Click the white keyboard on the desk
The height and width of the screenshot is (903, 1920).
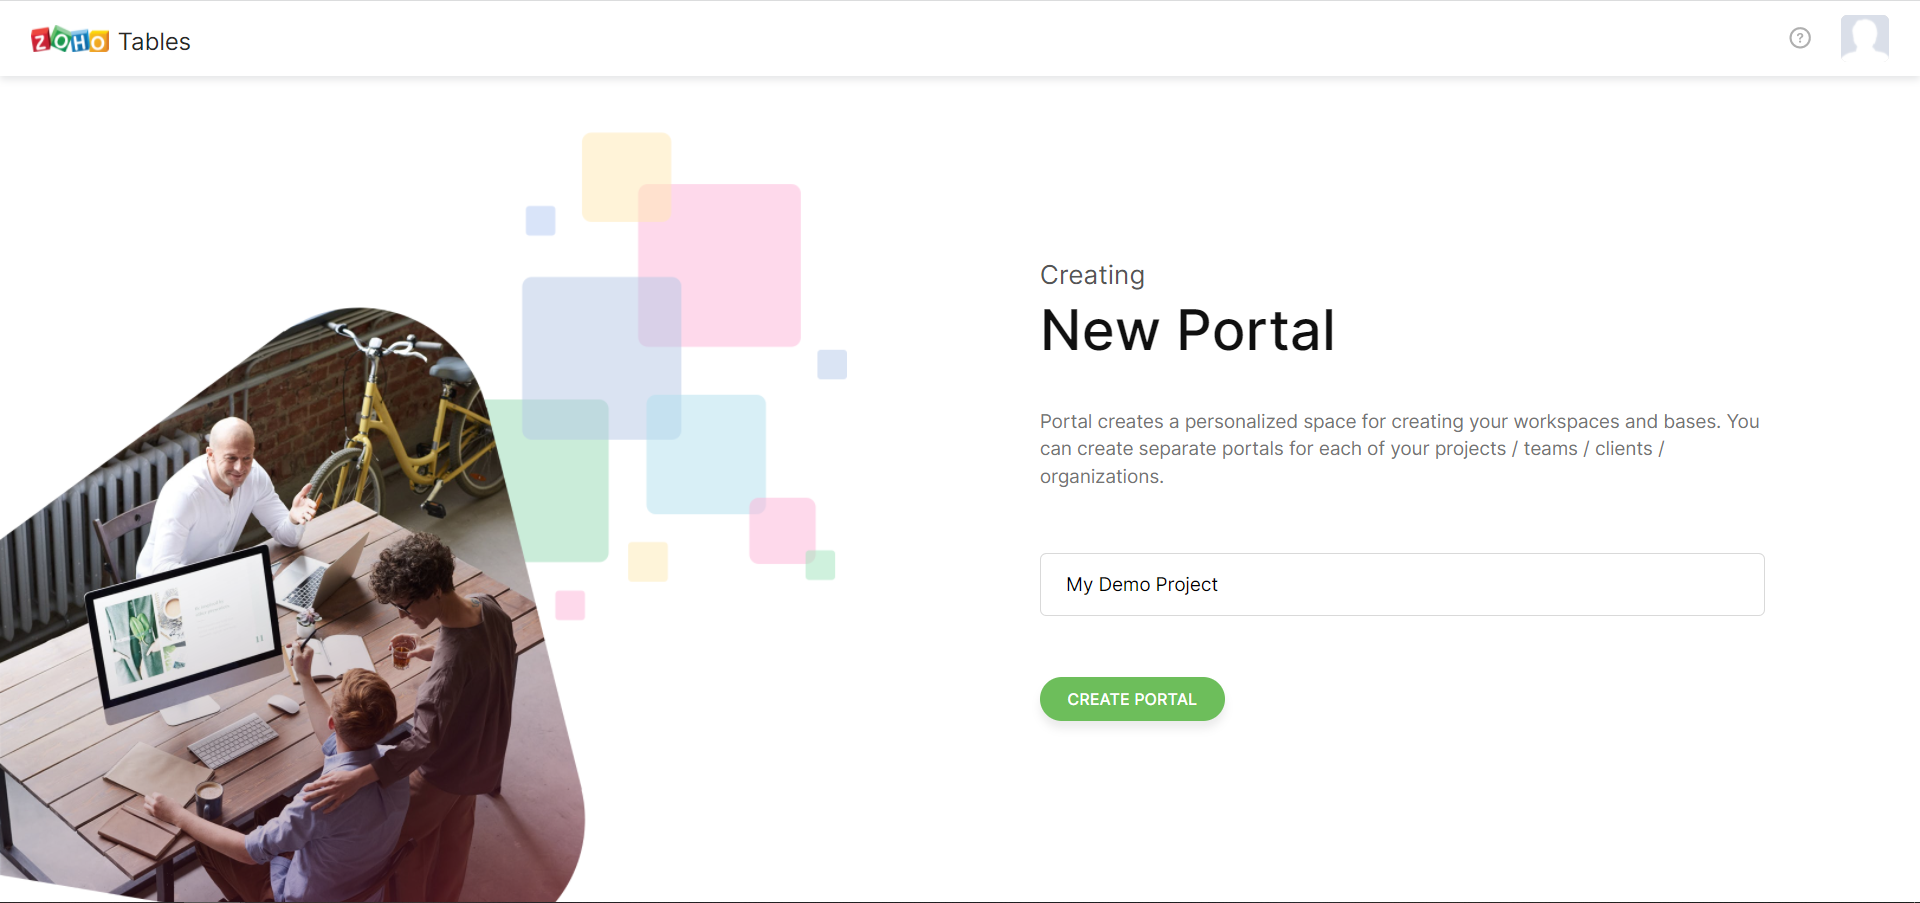point(233,741)
